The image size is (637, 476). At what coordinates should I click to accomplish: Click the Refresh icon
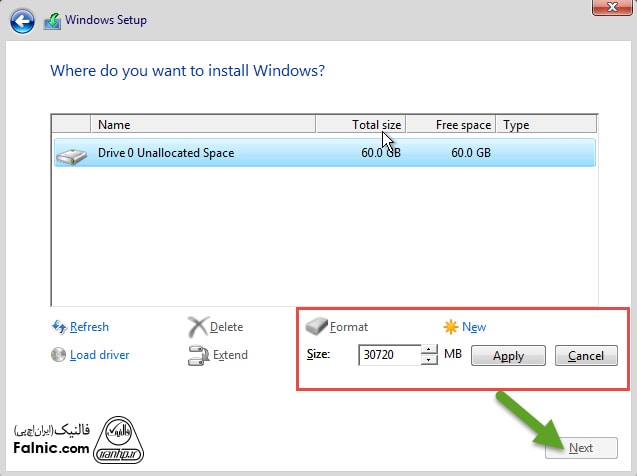point(59,327)
